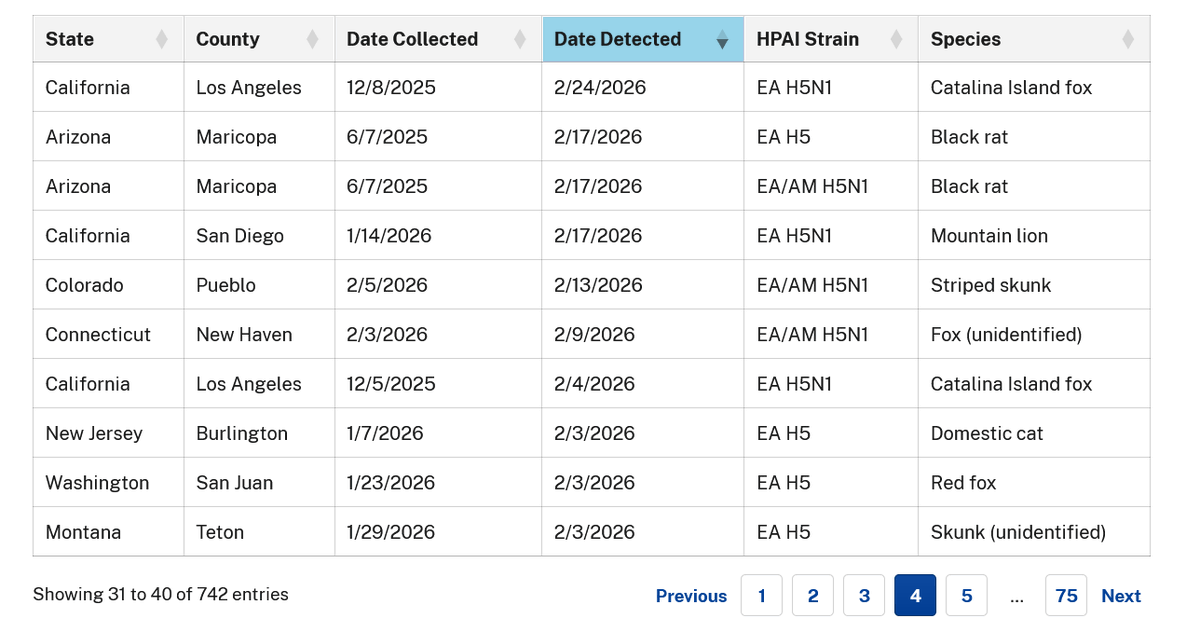
Task: Open page 2 of results
Action: tap(813, 596)
